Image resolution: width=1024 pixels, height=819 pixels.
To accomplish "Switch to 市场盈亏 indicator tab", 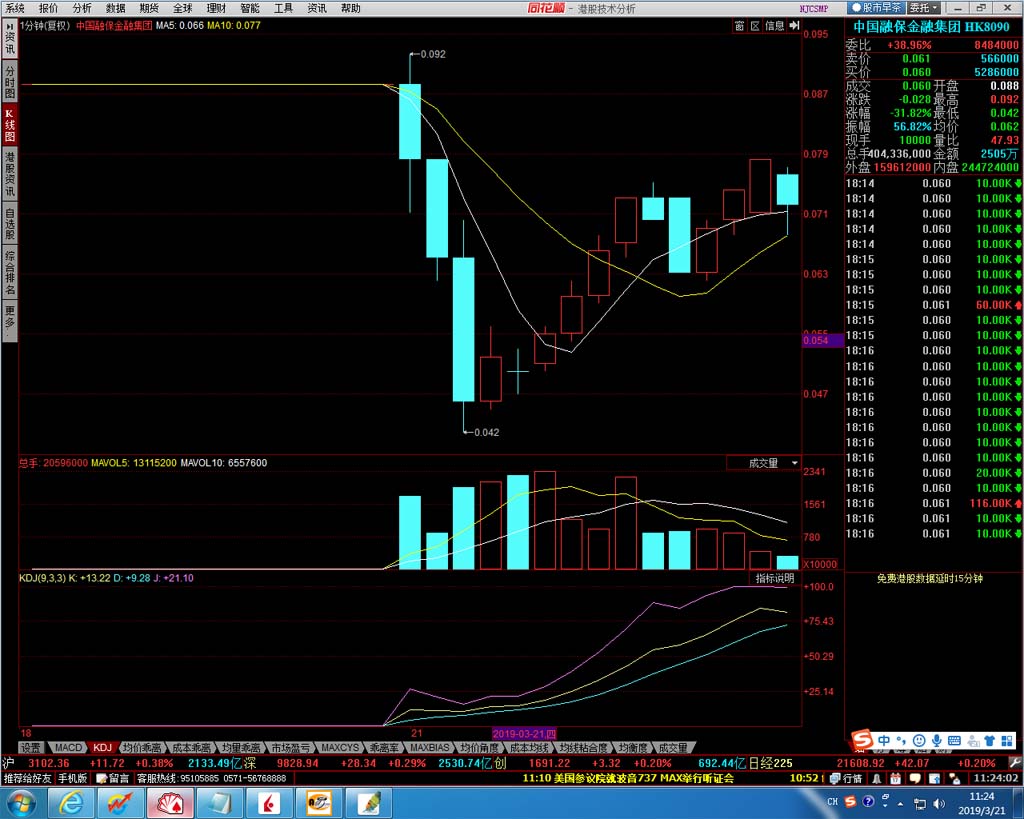I will tap(290, 748).
